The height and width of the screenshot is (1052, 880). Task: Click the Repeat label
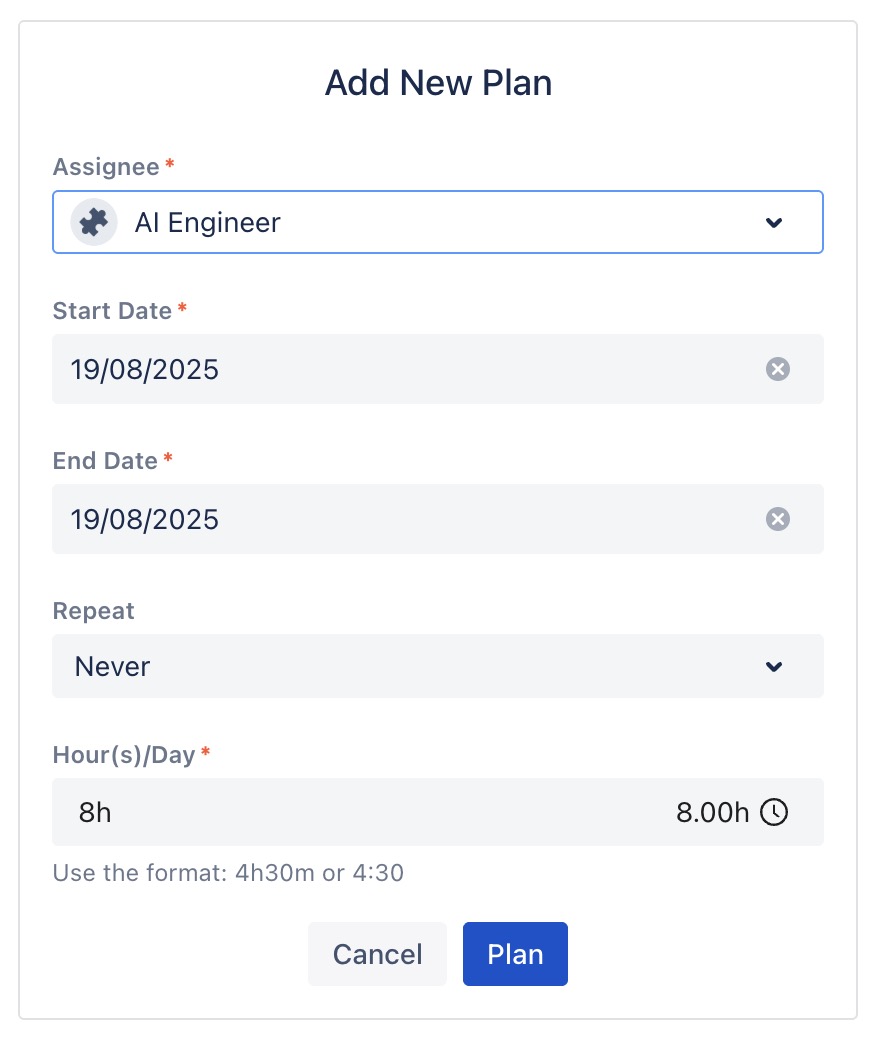pyautogui.click(x=93, y=611)
